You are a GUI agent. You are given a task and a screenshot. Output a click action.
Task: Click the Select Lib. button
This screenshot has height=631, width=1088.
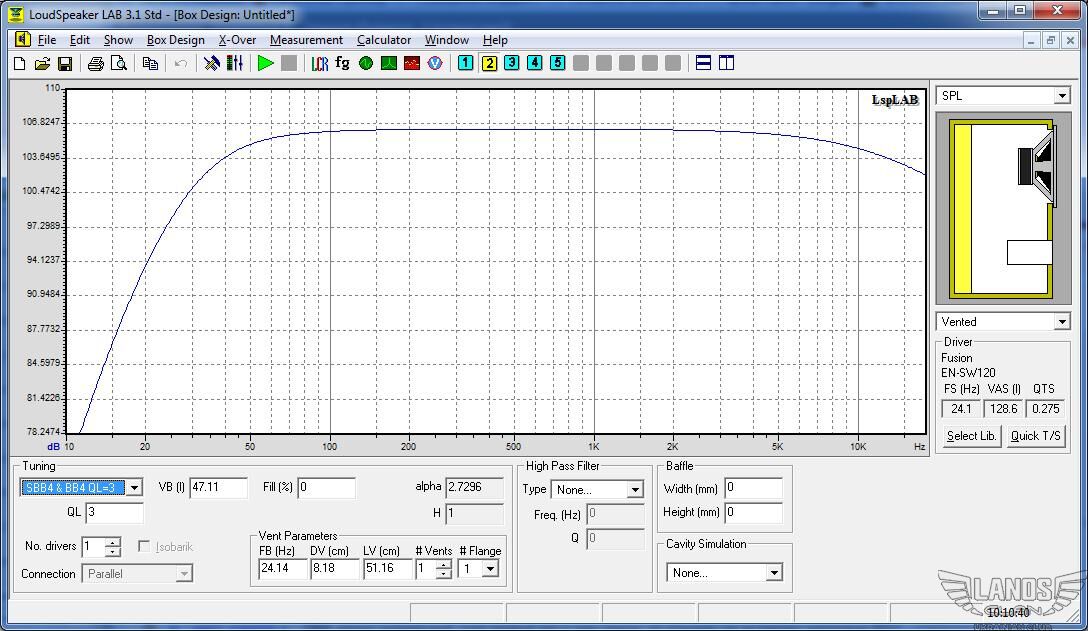971,436
